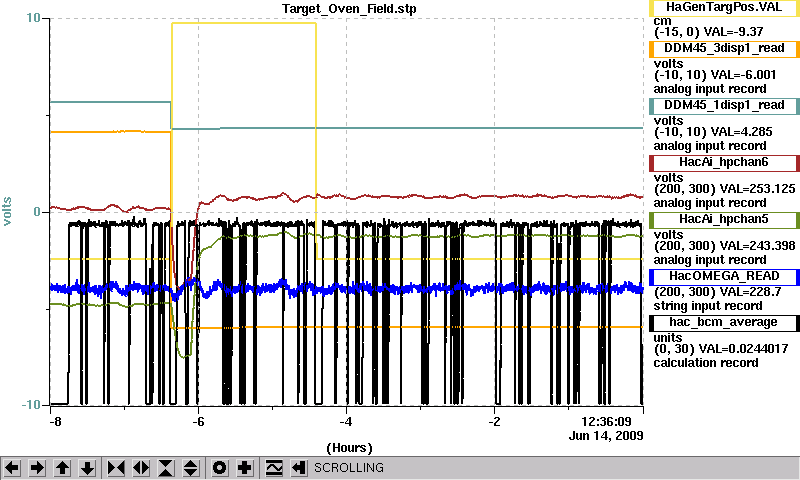Select the DDM45_3disp1_read legend entry

pos(724,48)
